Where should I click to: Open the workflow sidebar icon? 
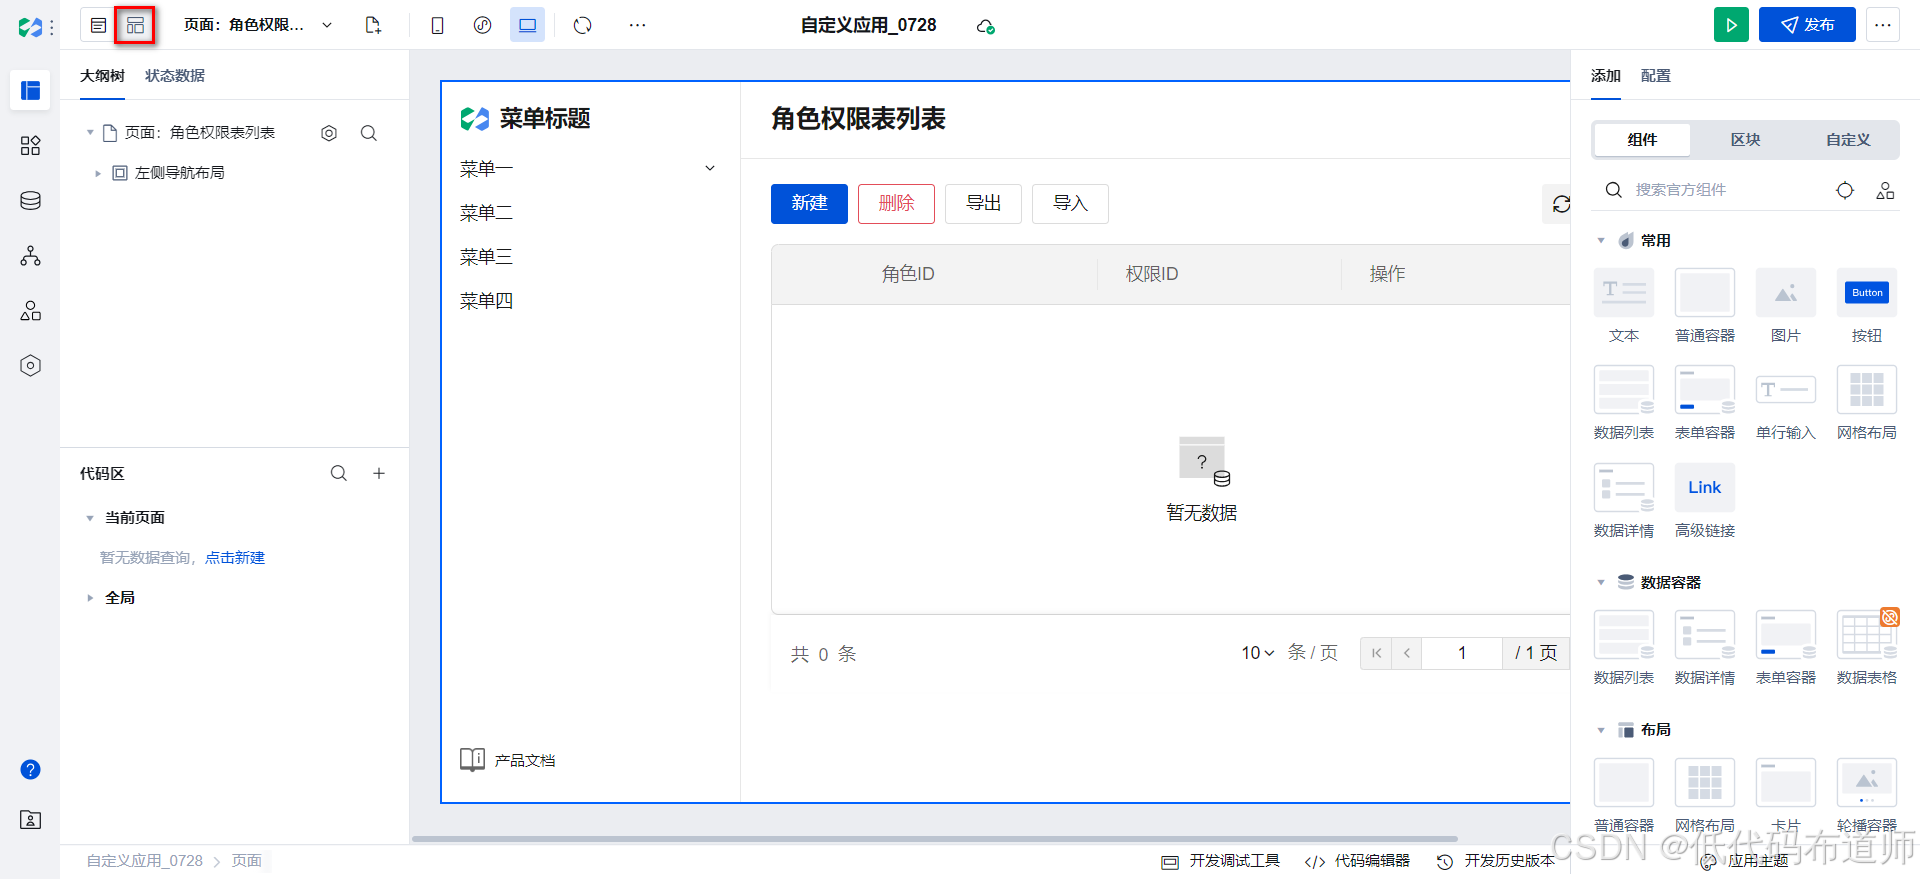point(30,256)
